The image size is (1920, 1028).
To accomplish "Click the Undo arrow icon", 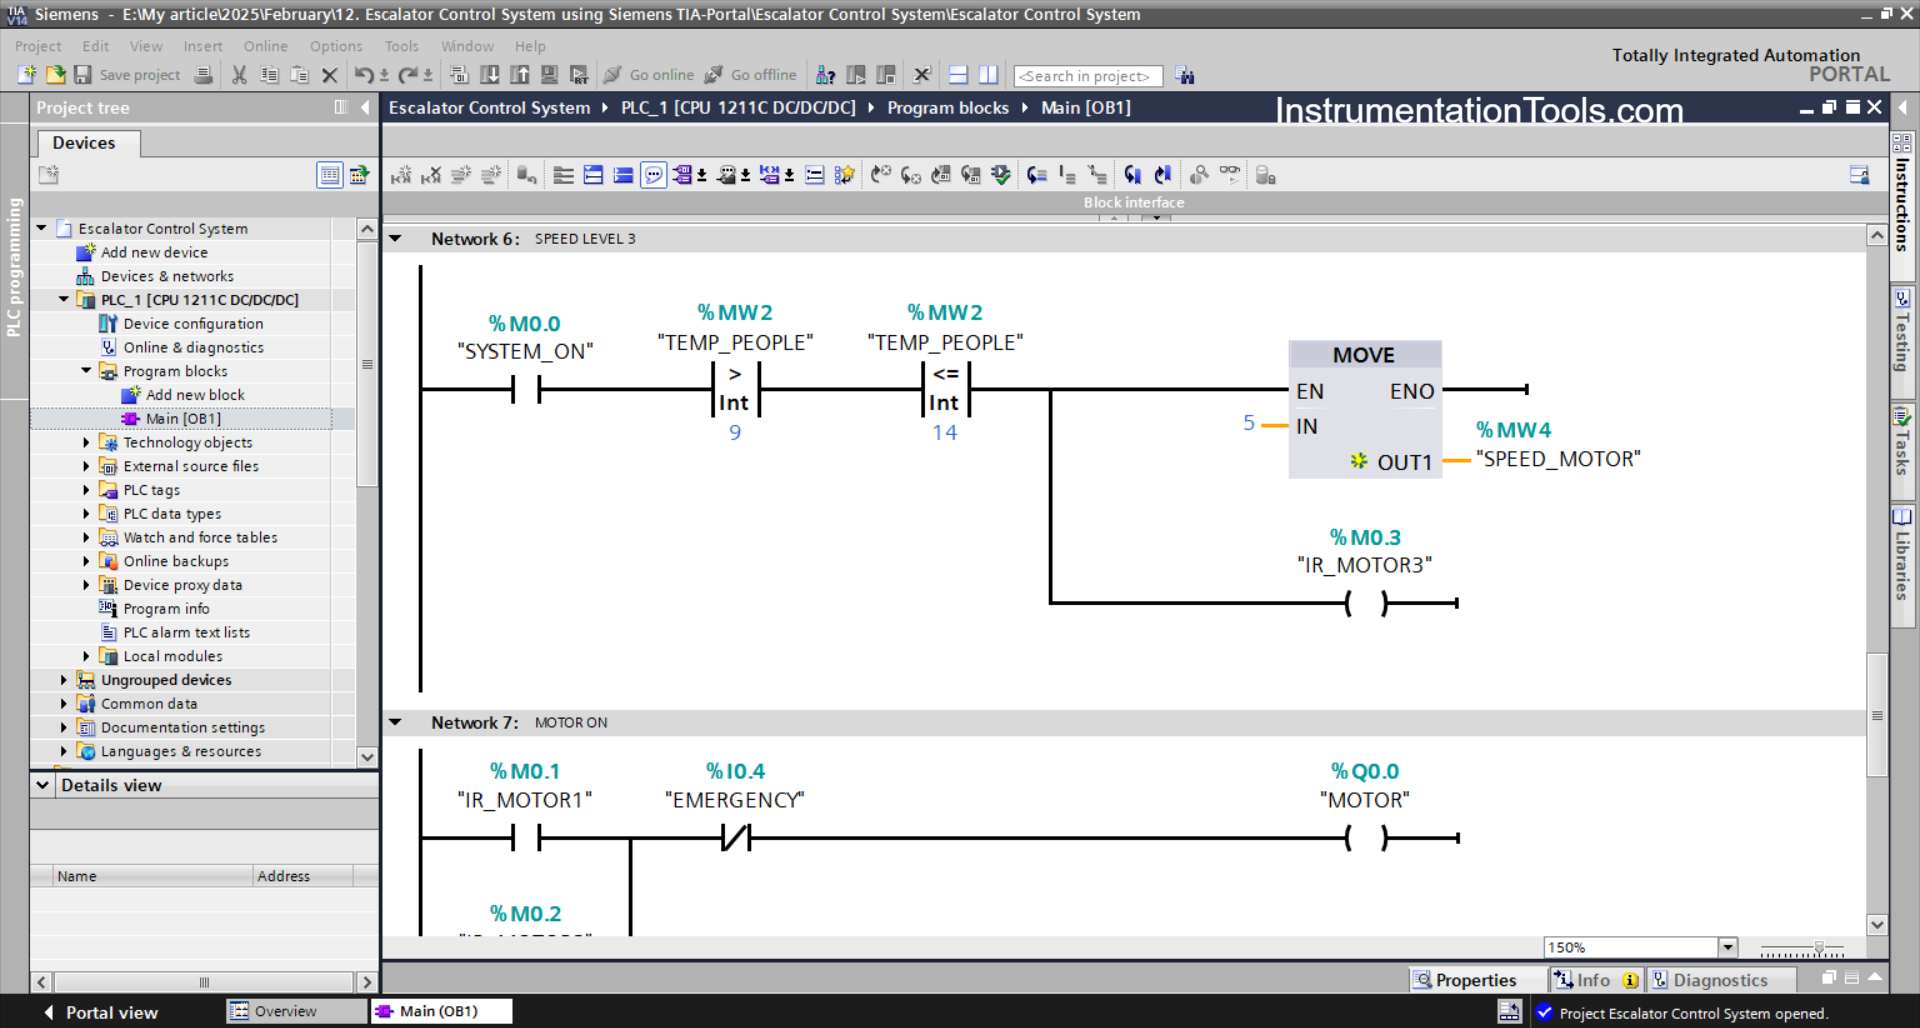I will coord(364,75).
